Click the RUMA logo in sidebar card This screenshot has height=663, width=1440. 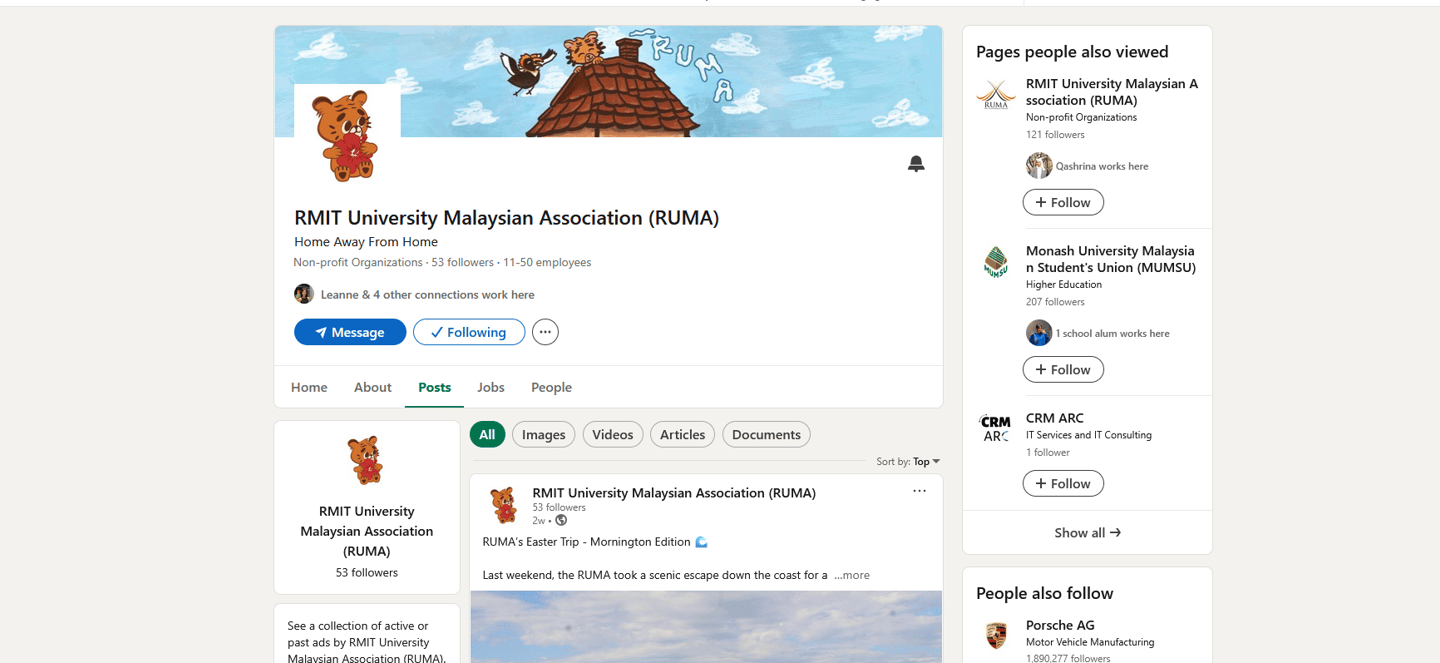366,460
